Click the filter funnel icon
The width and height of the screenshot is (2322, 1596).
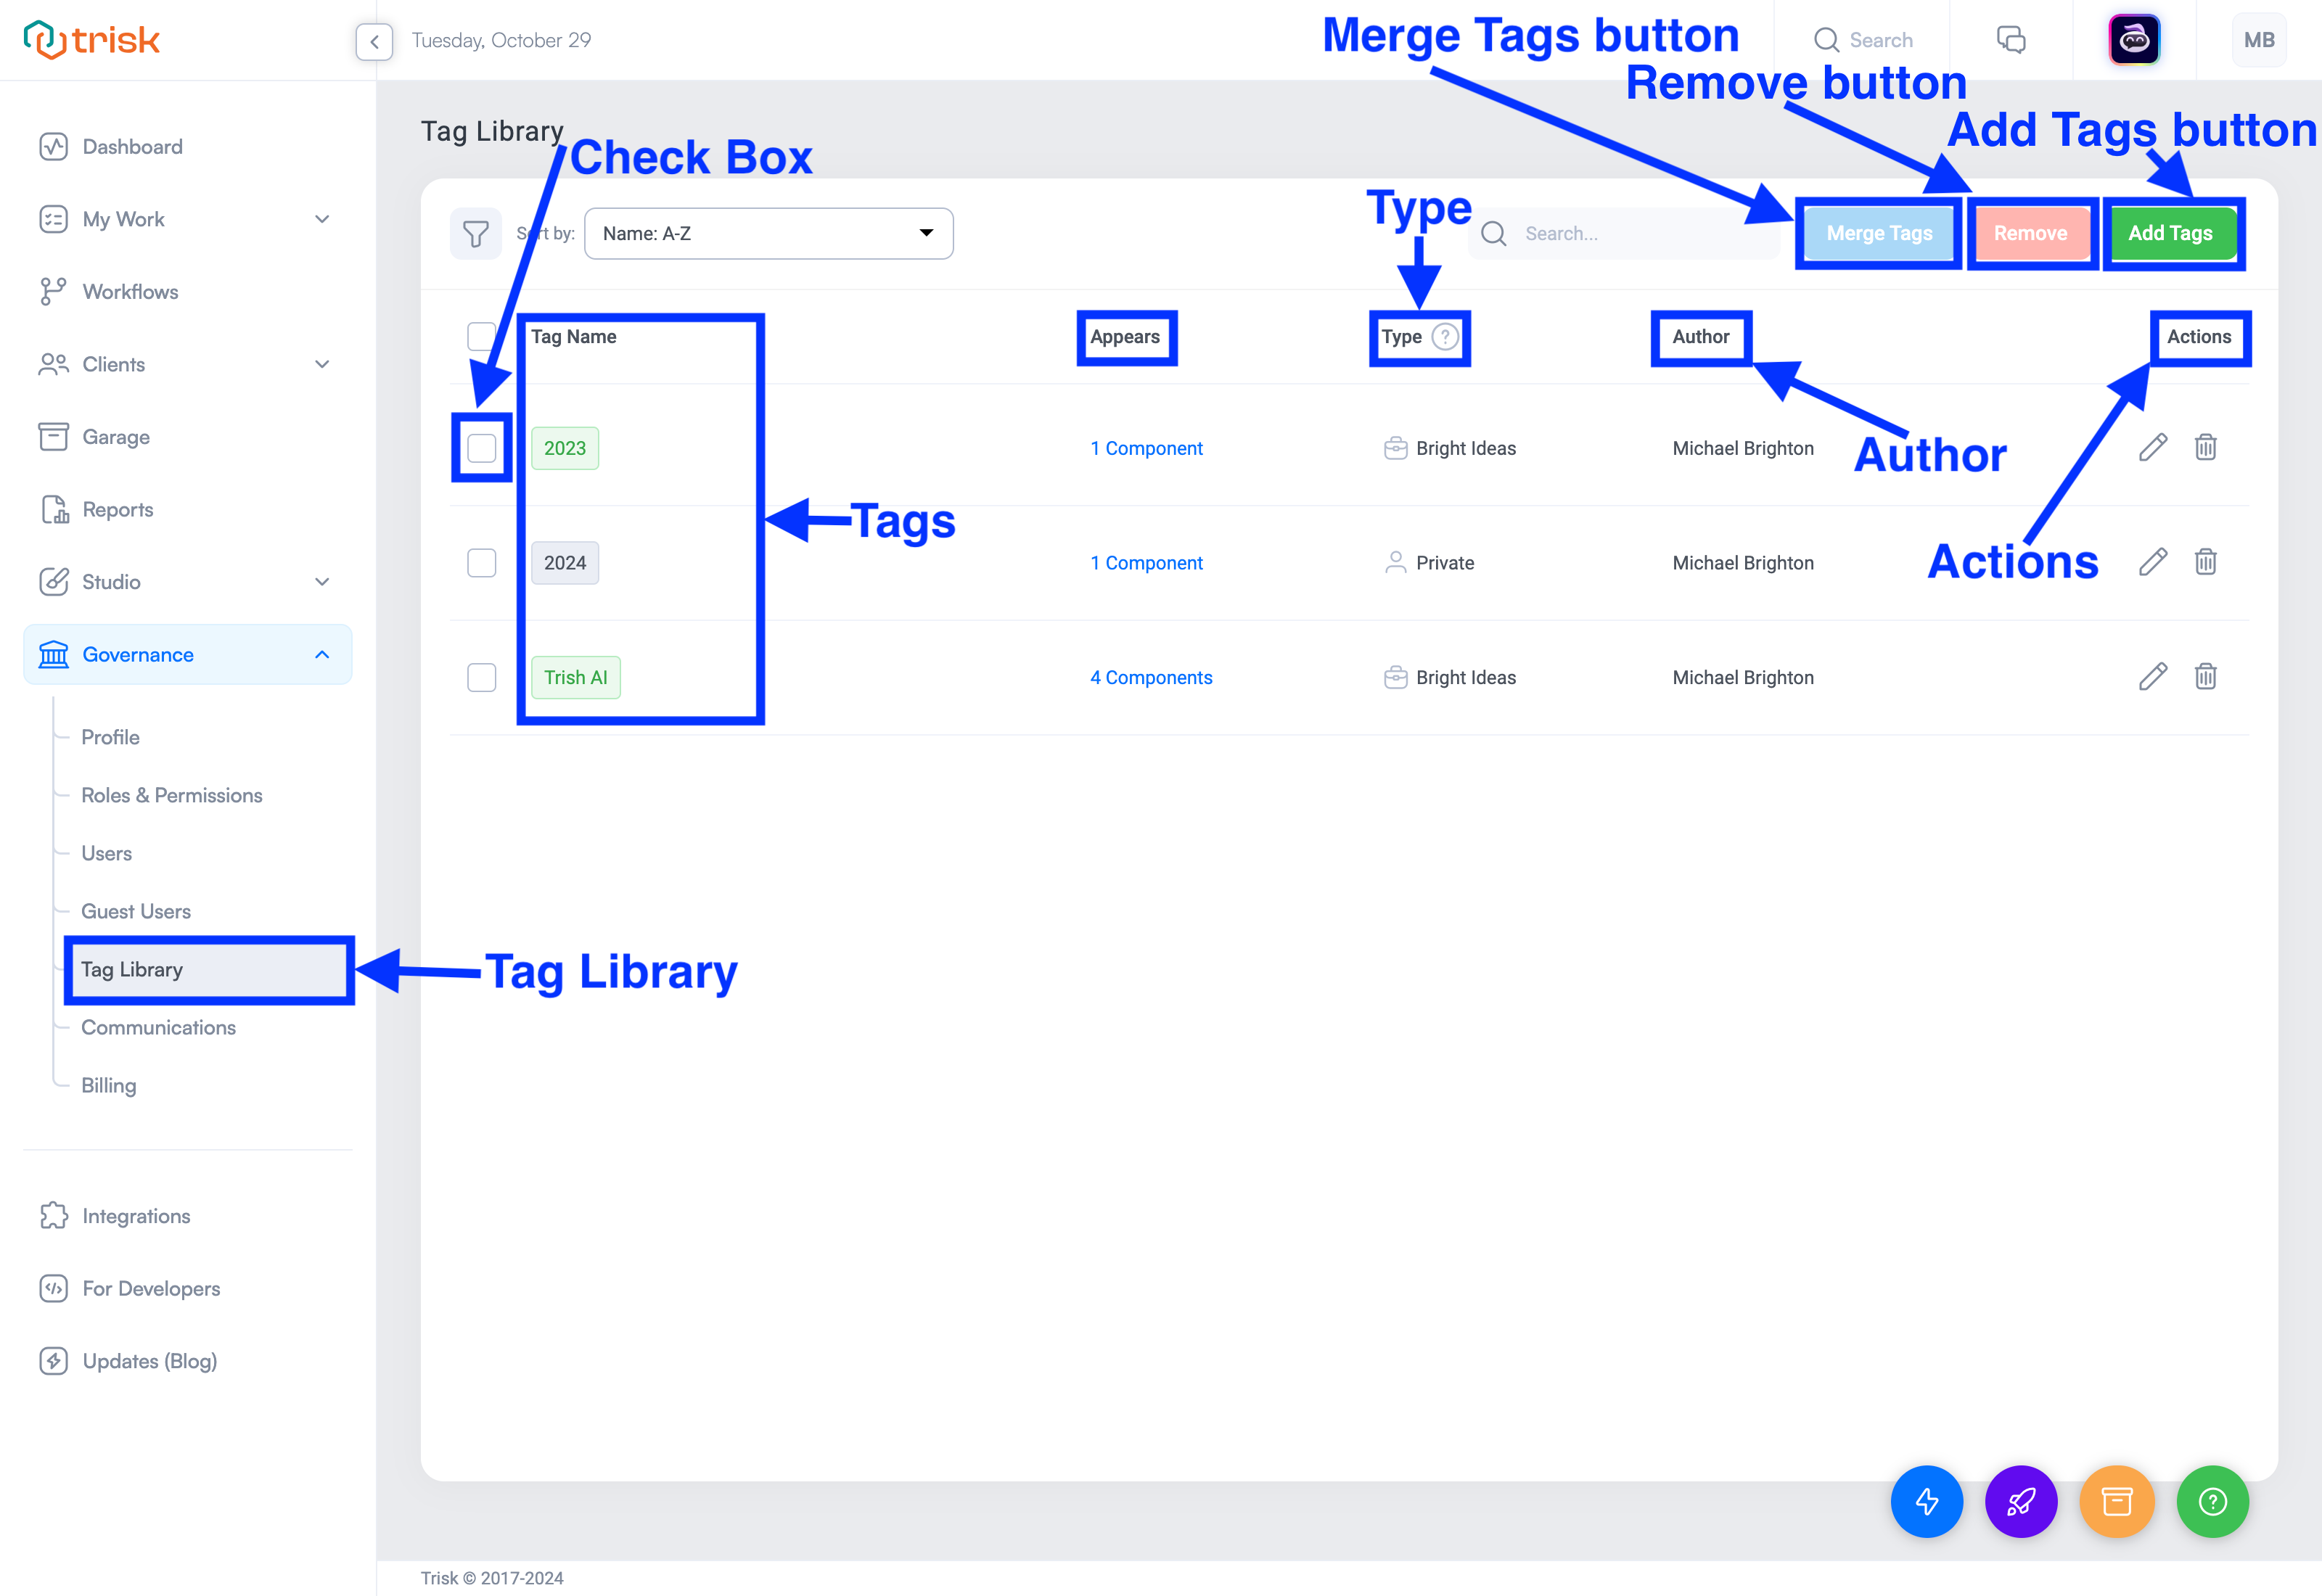(x=476, y=234)
